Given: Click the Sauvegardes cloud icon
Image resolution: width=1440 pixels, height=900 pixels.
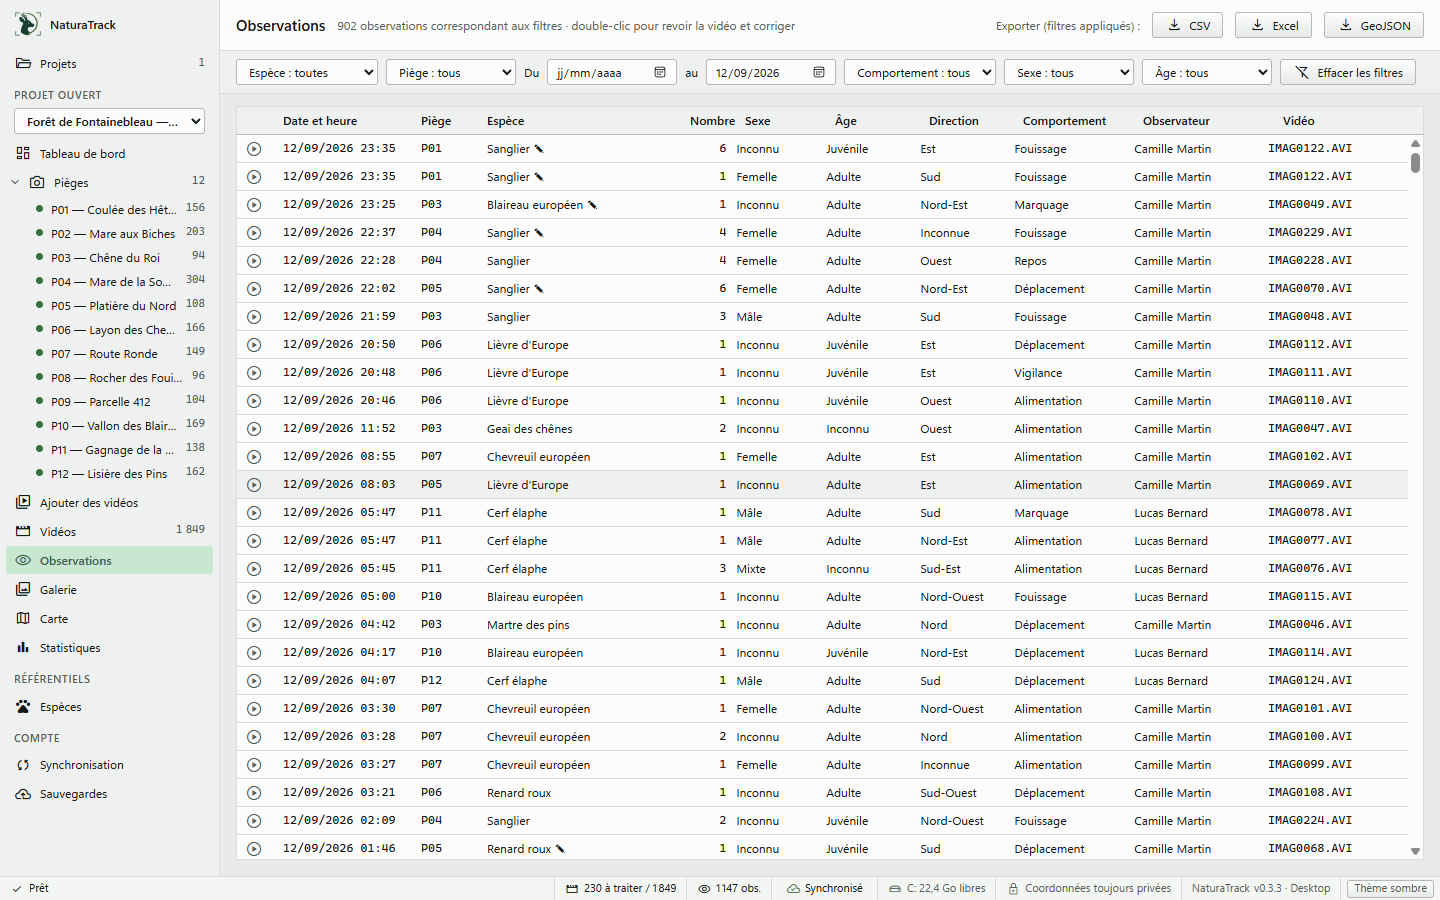Looking at the screenshot, I should [23, 794].
